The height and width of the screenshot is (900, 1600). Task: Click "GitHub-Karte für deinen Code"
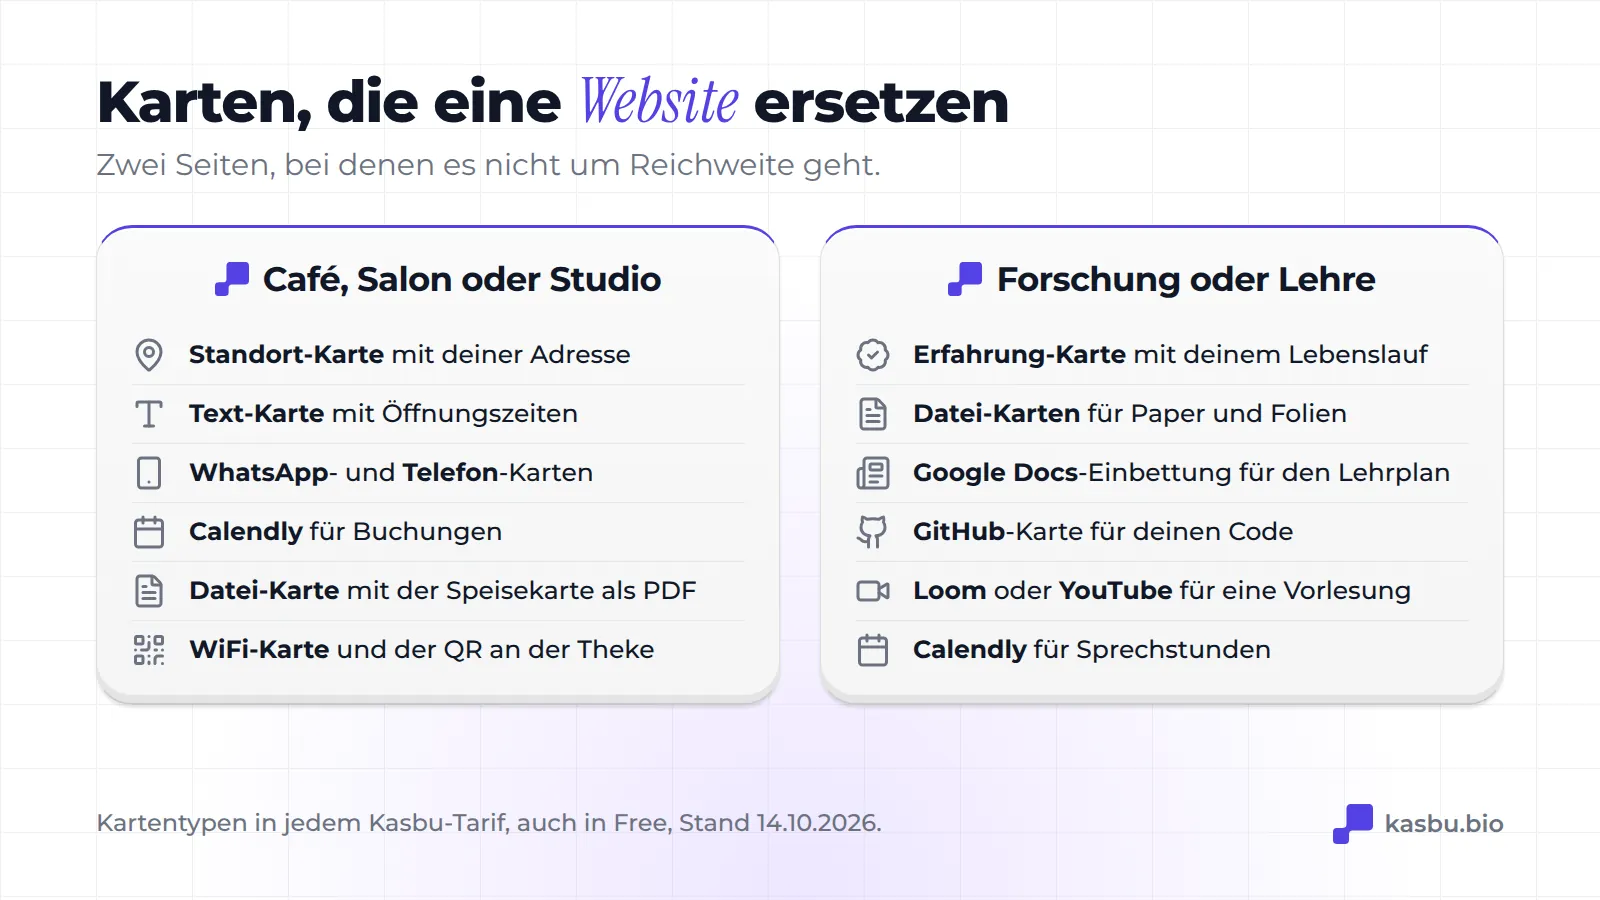click(1103, 532)
